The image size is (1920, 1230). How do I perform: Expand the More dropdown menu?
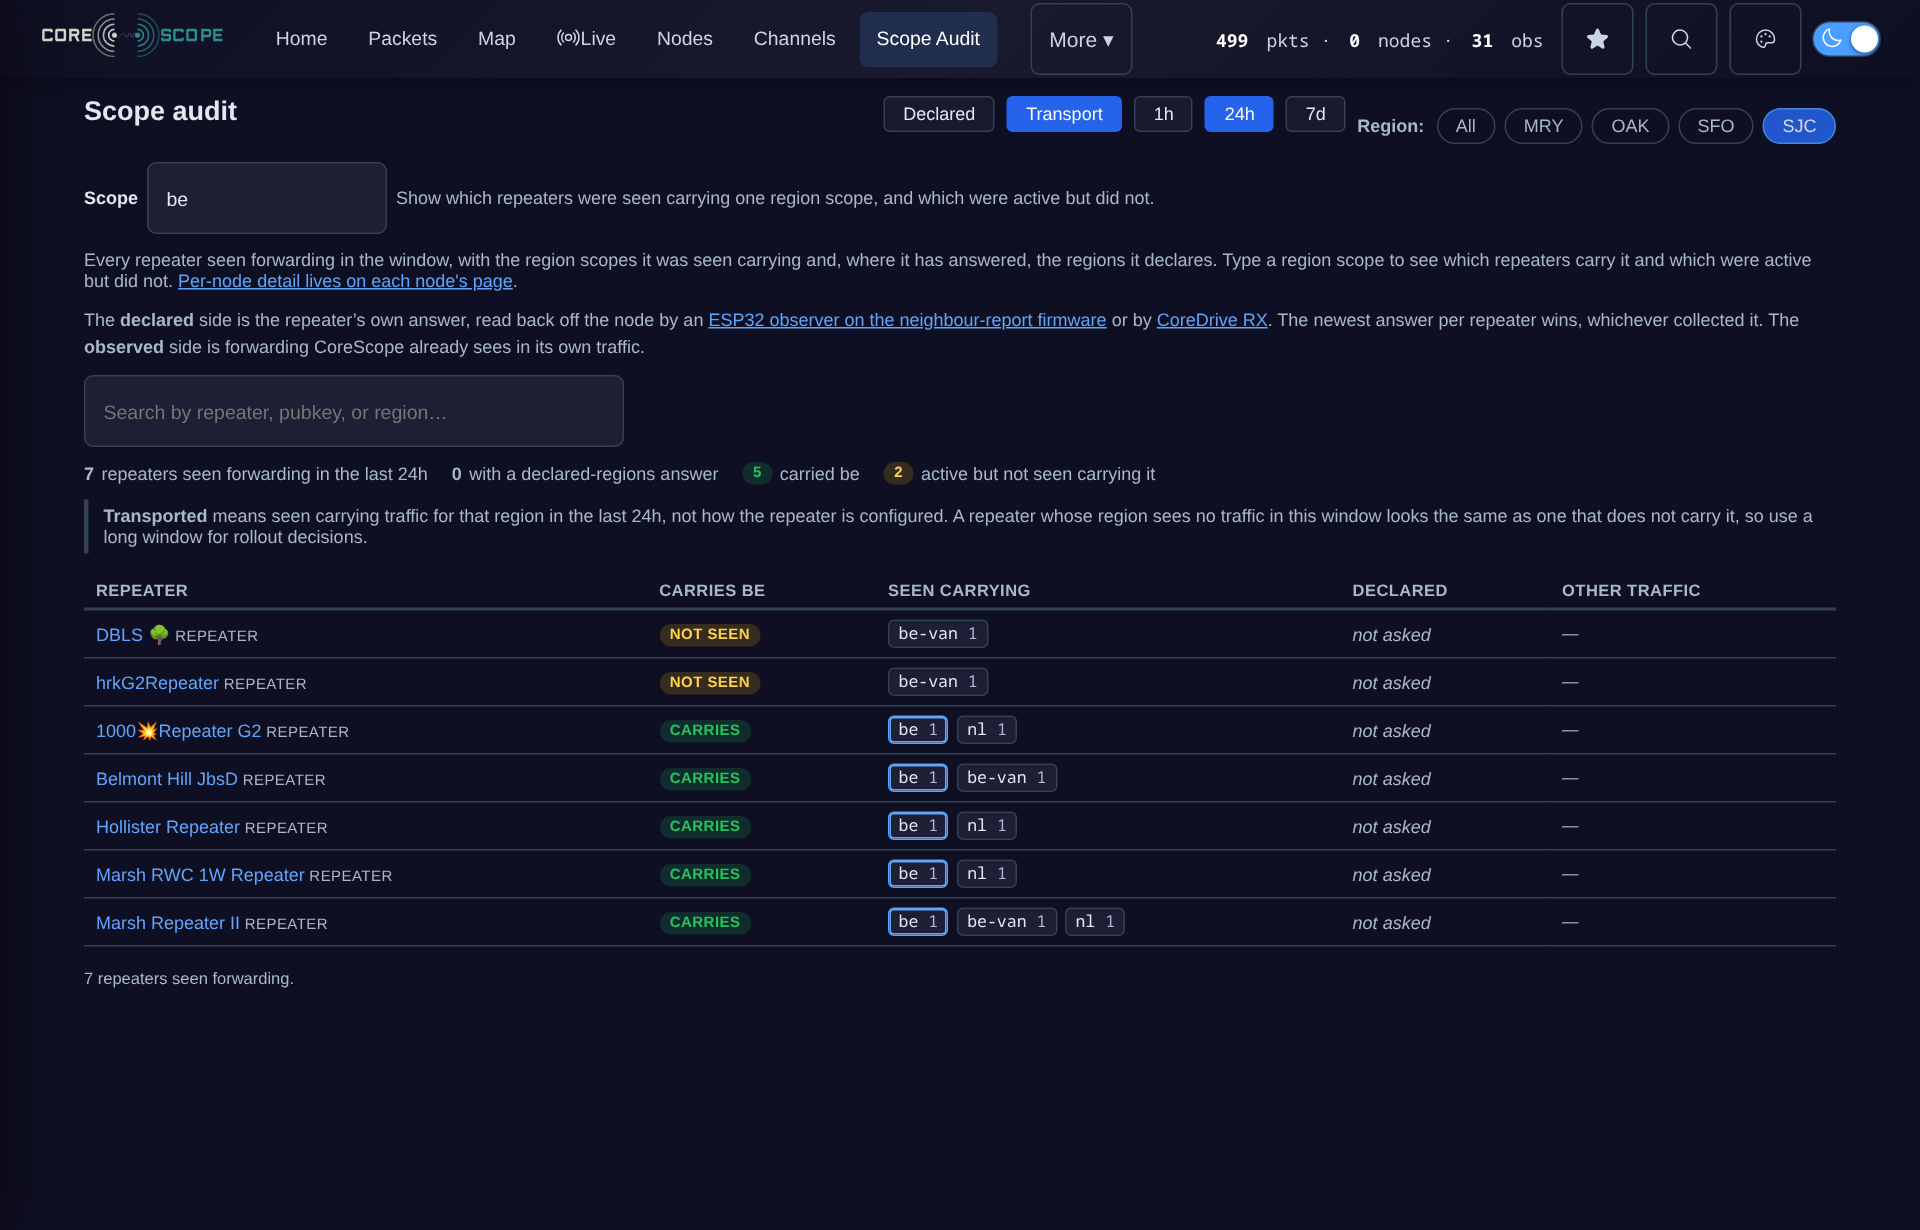tap(1081, 39)
